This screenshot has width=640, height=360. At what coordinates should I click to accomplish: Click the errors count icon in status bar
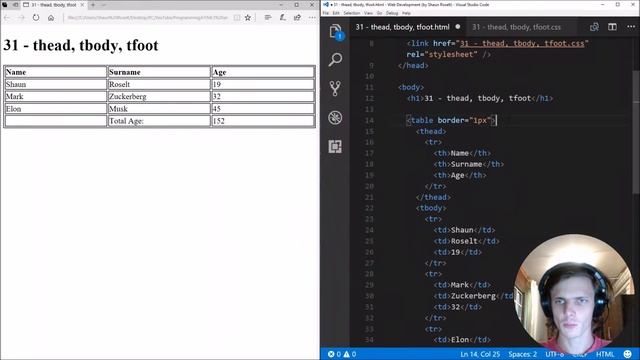(x=334, y=354)
